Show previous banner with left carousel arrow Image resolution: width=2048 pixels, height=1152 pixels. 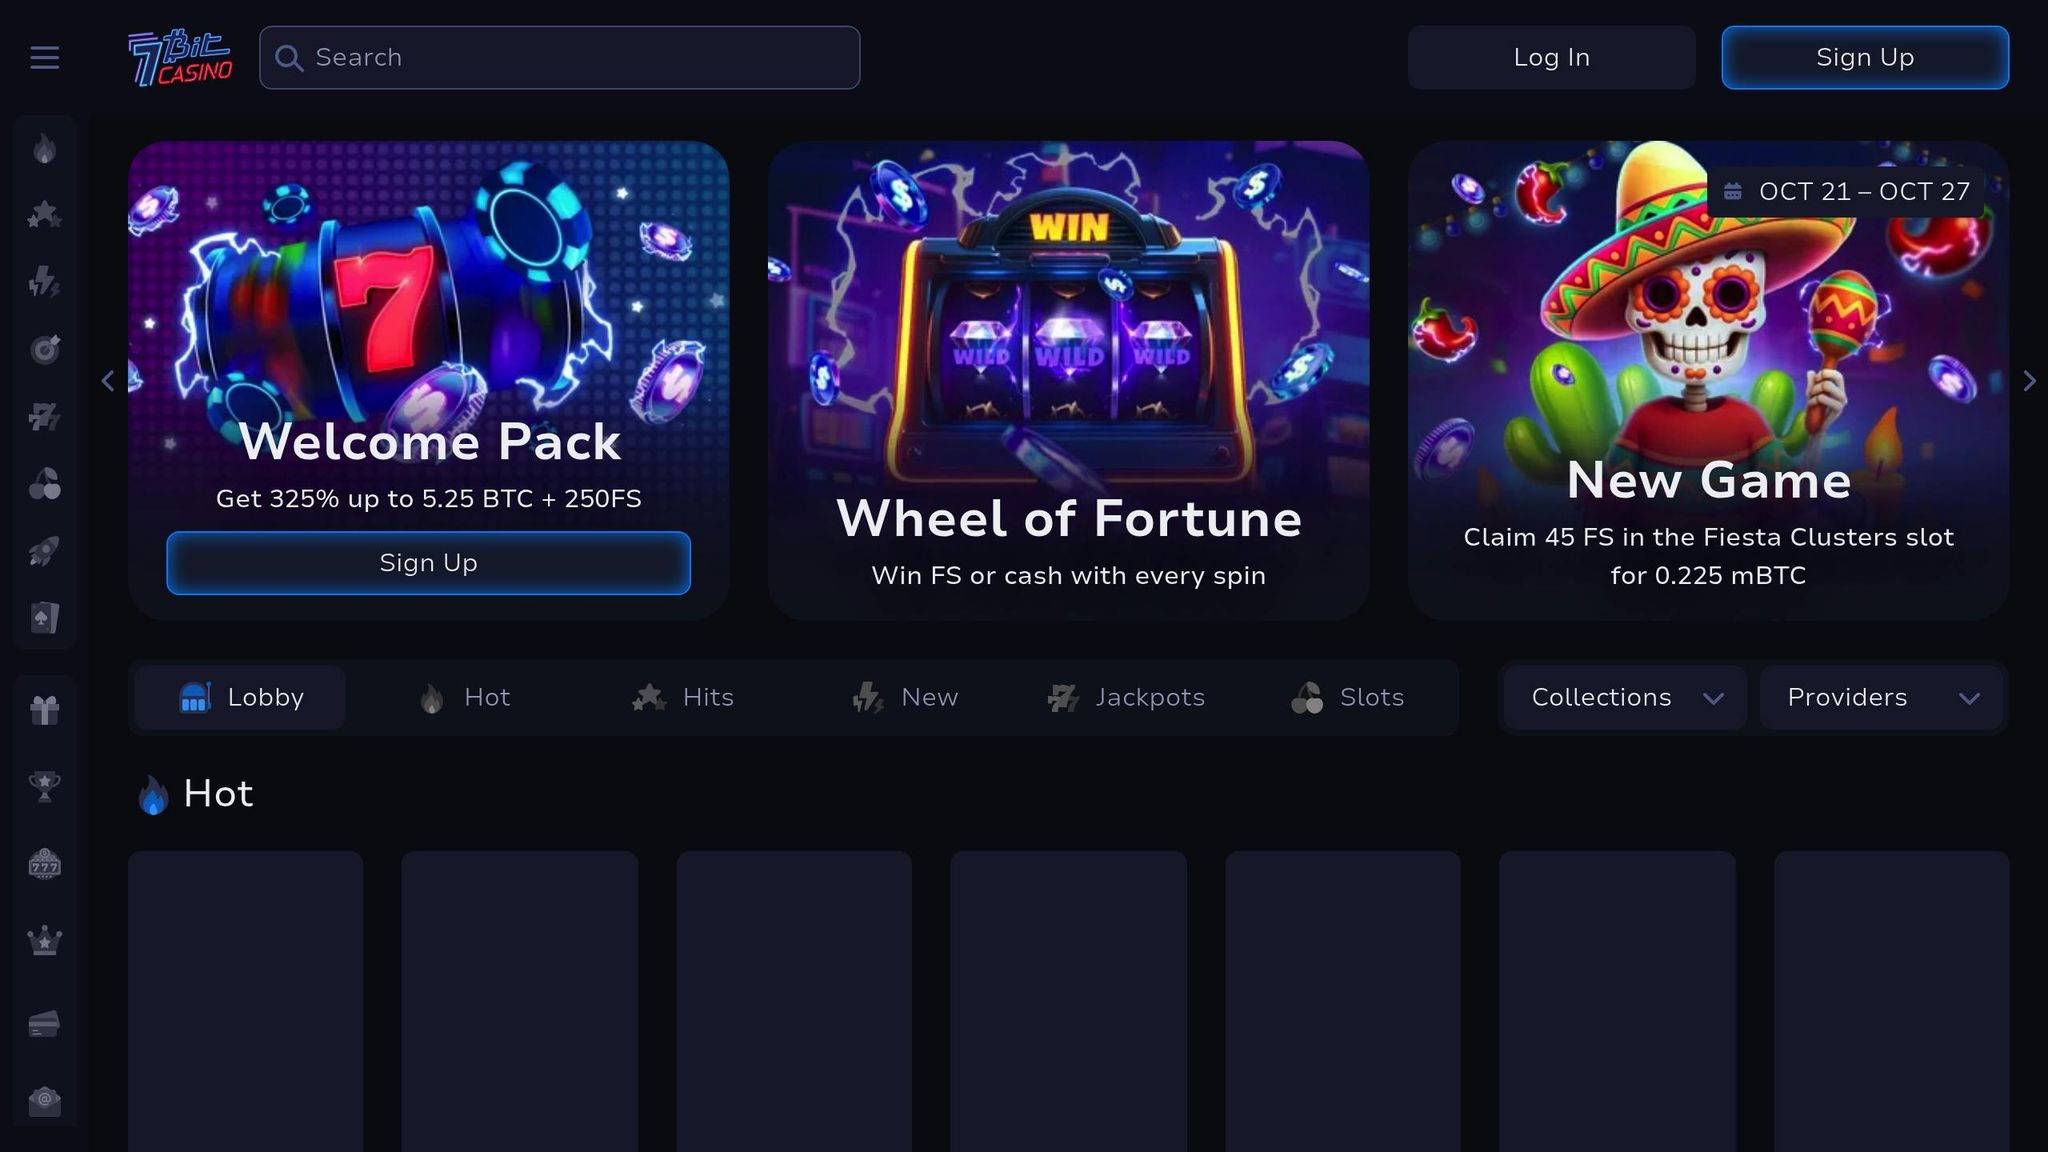tap(108, 381)
